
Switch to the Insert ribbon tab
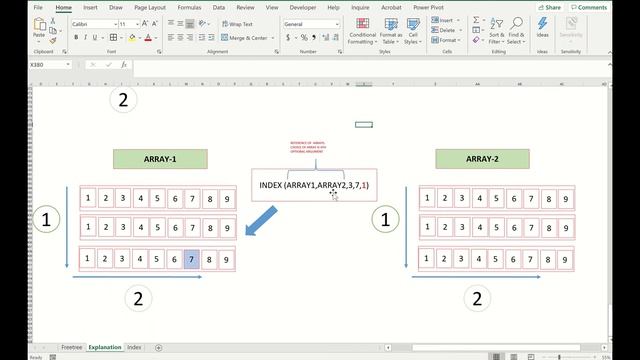coord(90,7)
